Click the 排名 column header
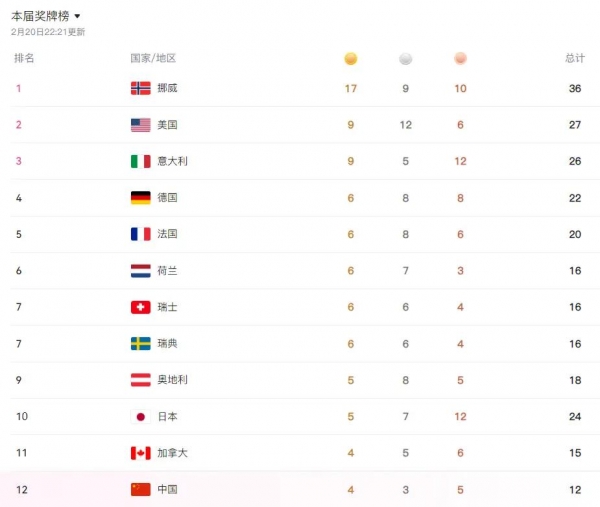This screenshot has width=600, height=507. tap(24, 59)
